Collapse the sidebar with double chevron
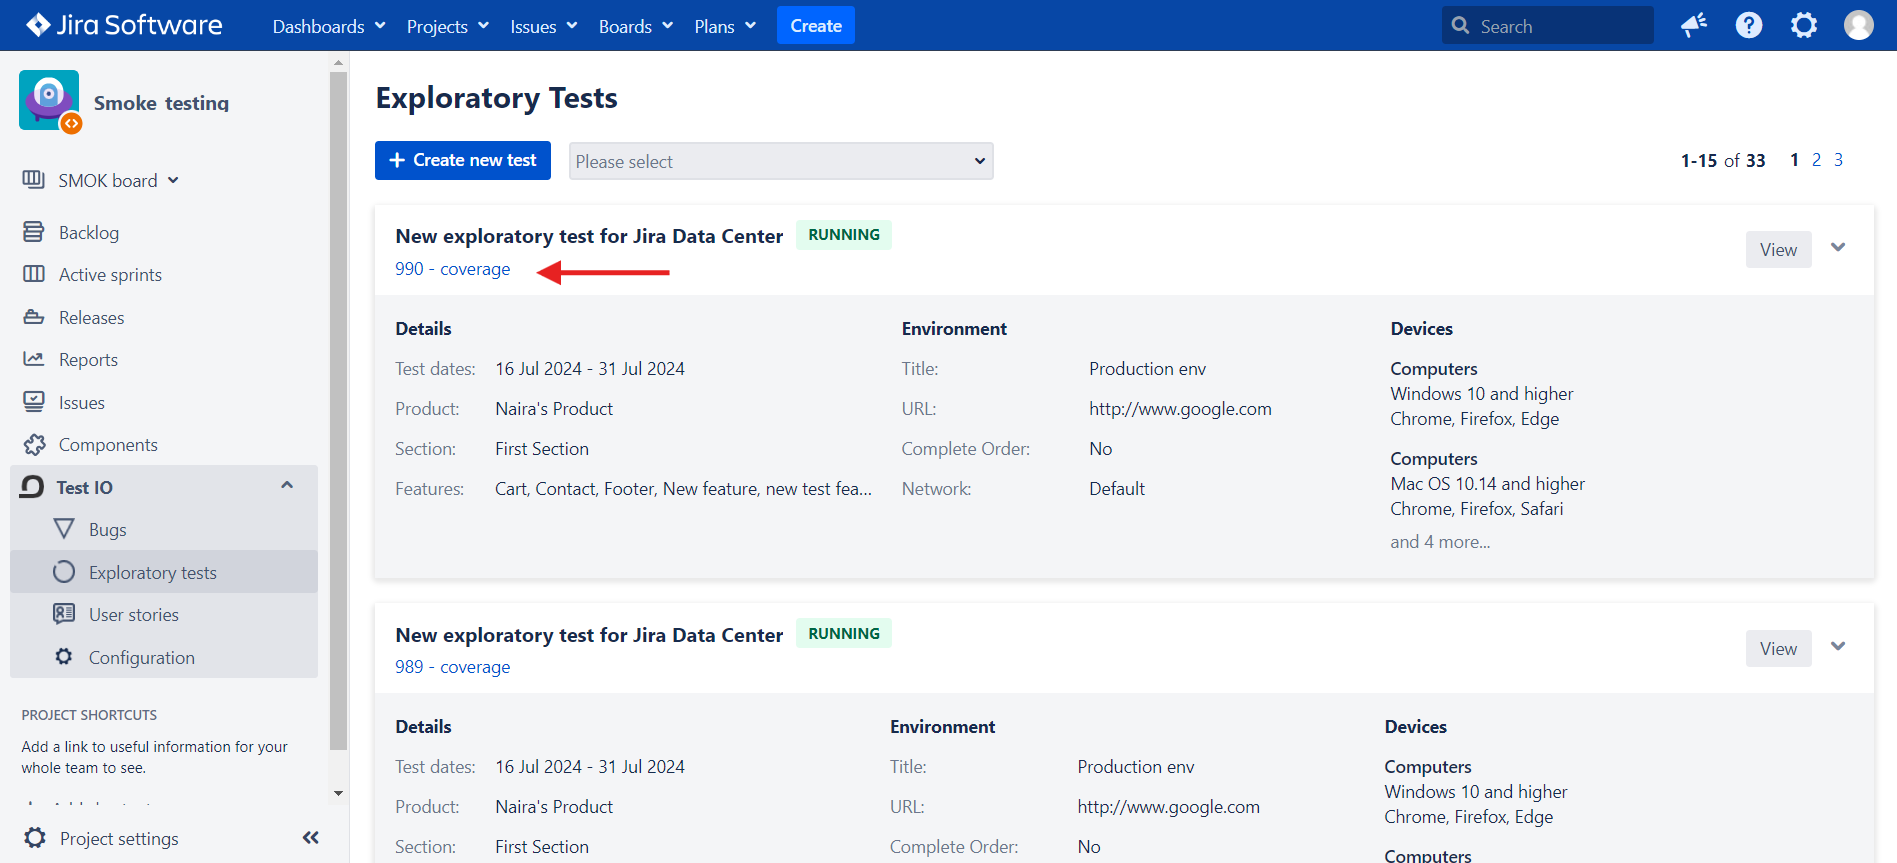This screenshot has width=1897, height=863. 311,838
